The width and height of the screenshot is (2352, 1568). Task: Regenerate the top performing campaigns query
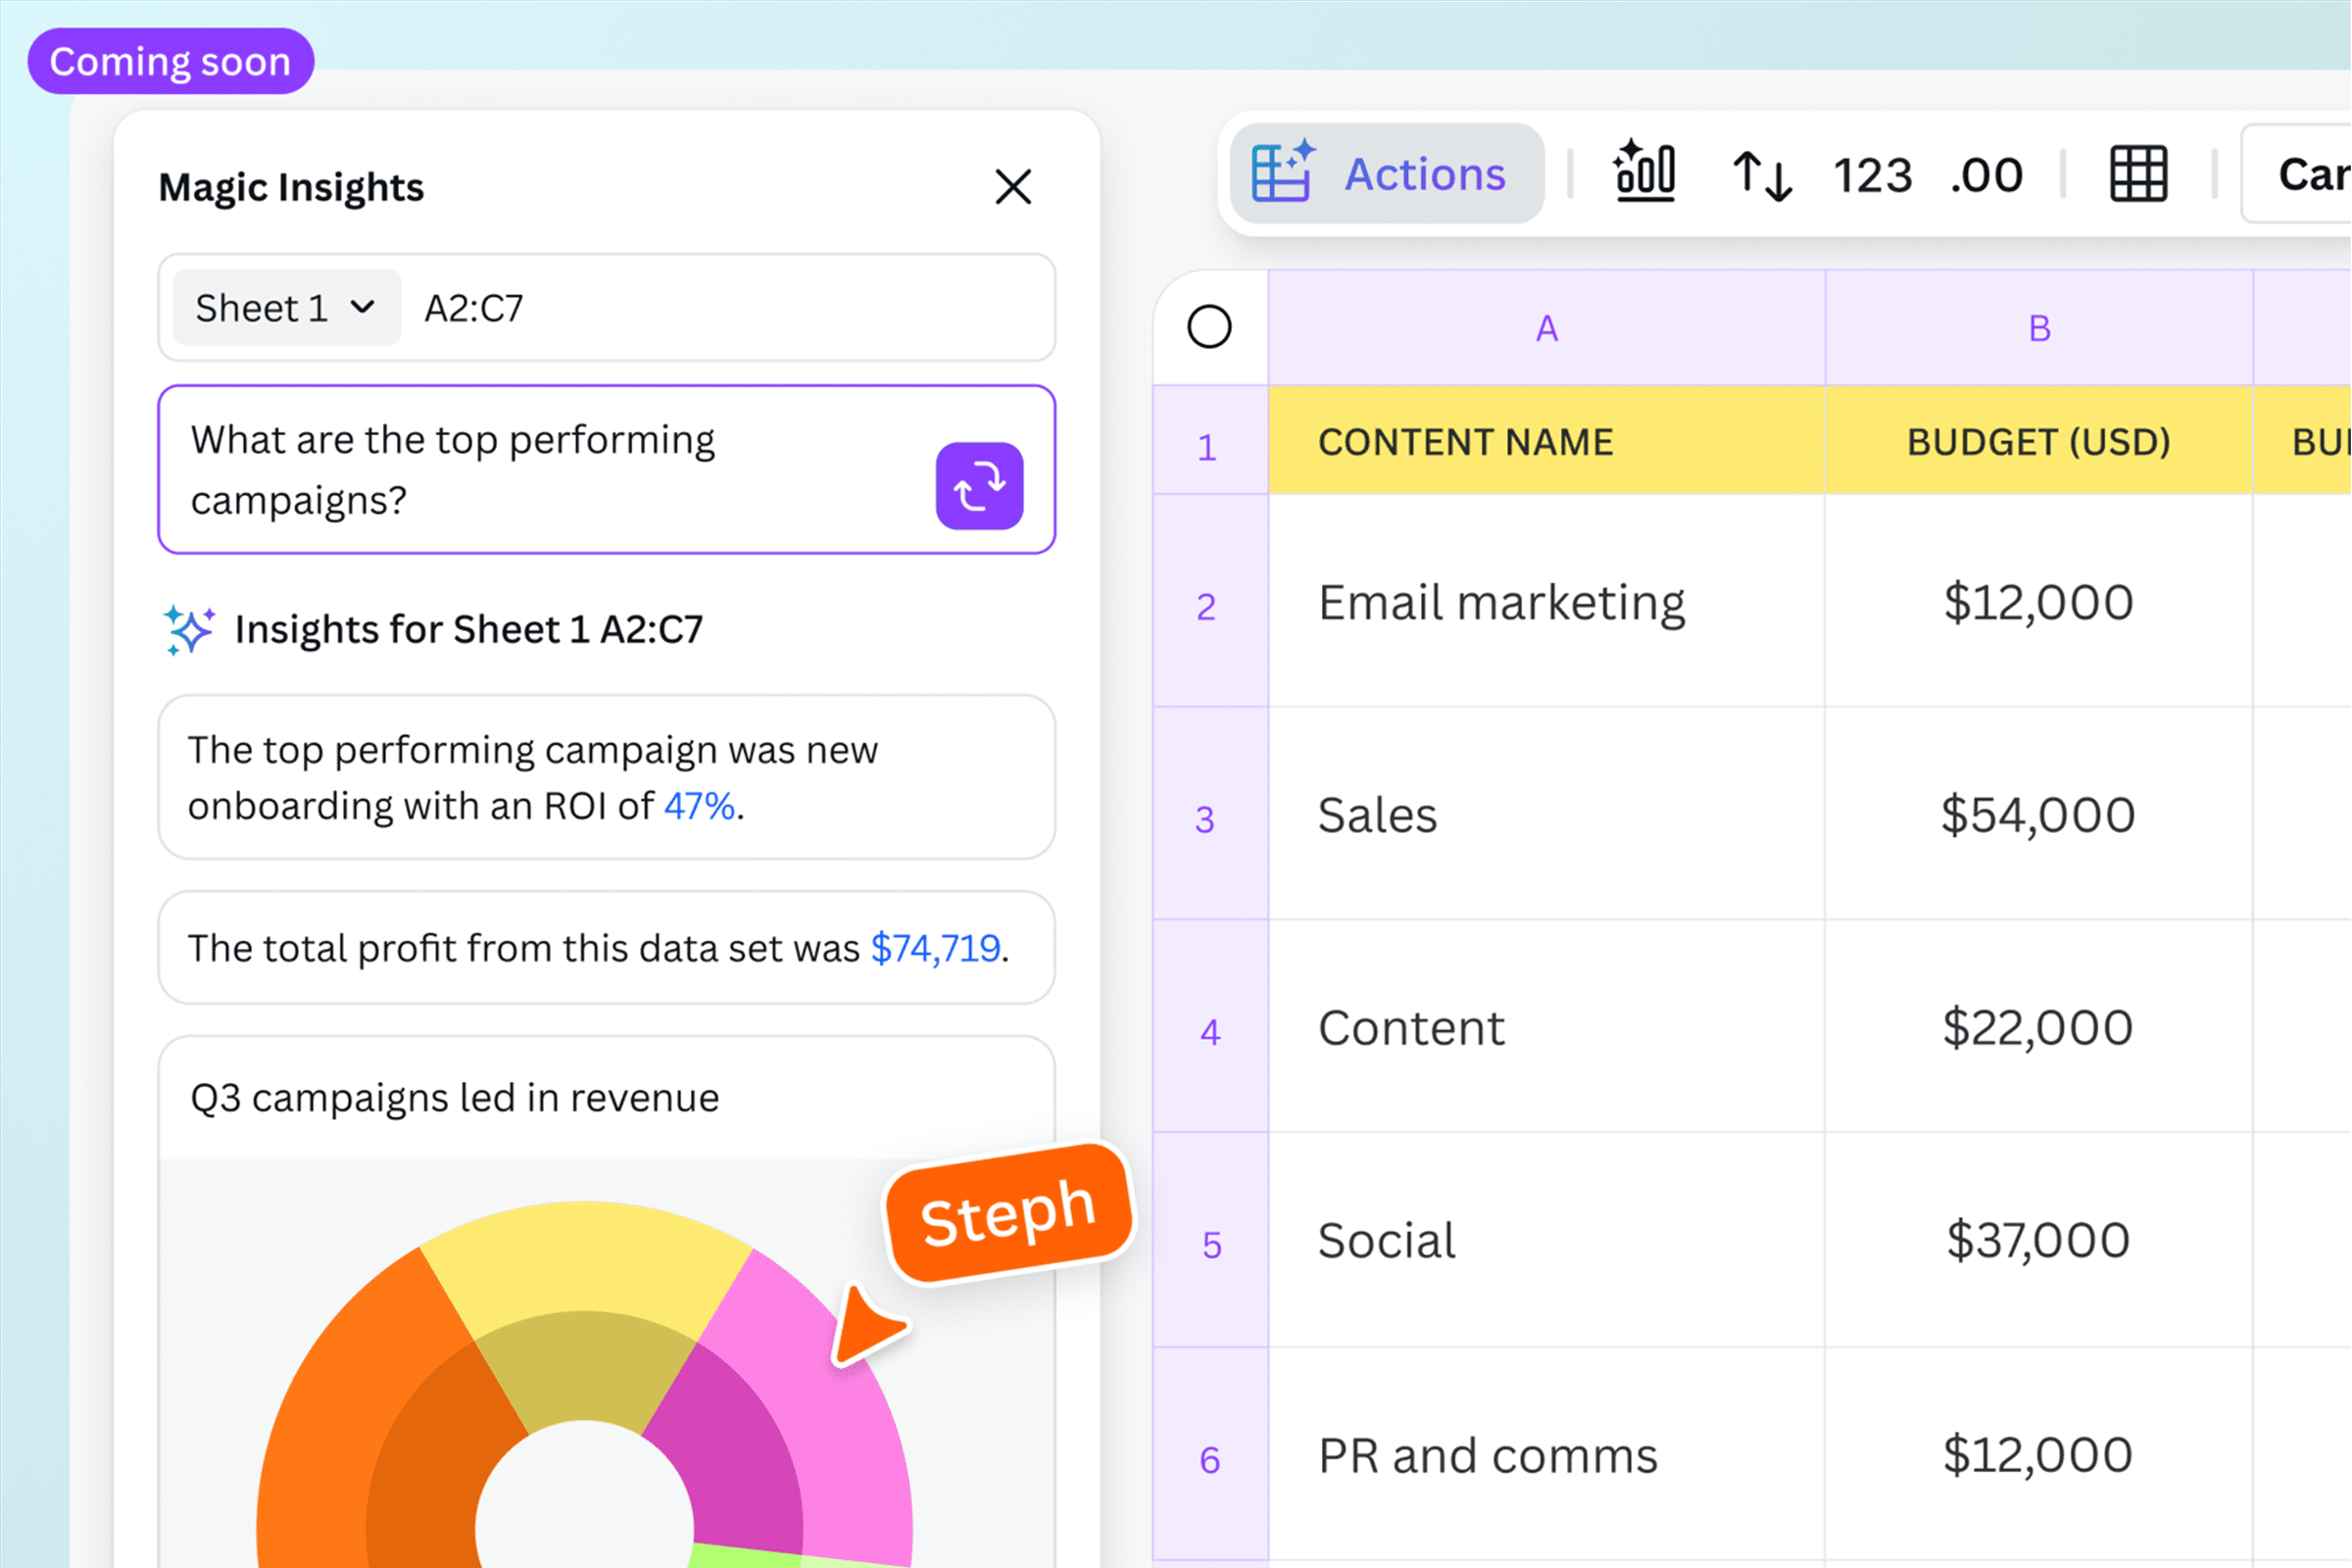(x=979, y=484)
